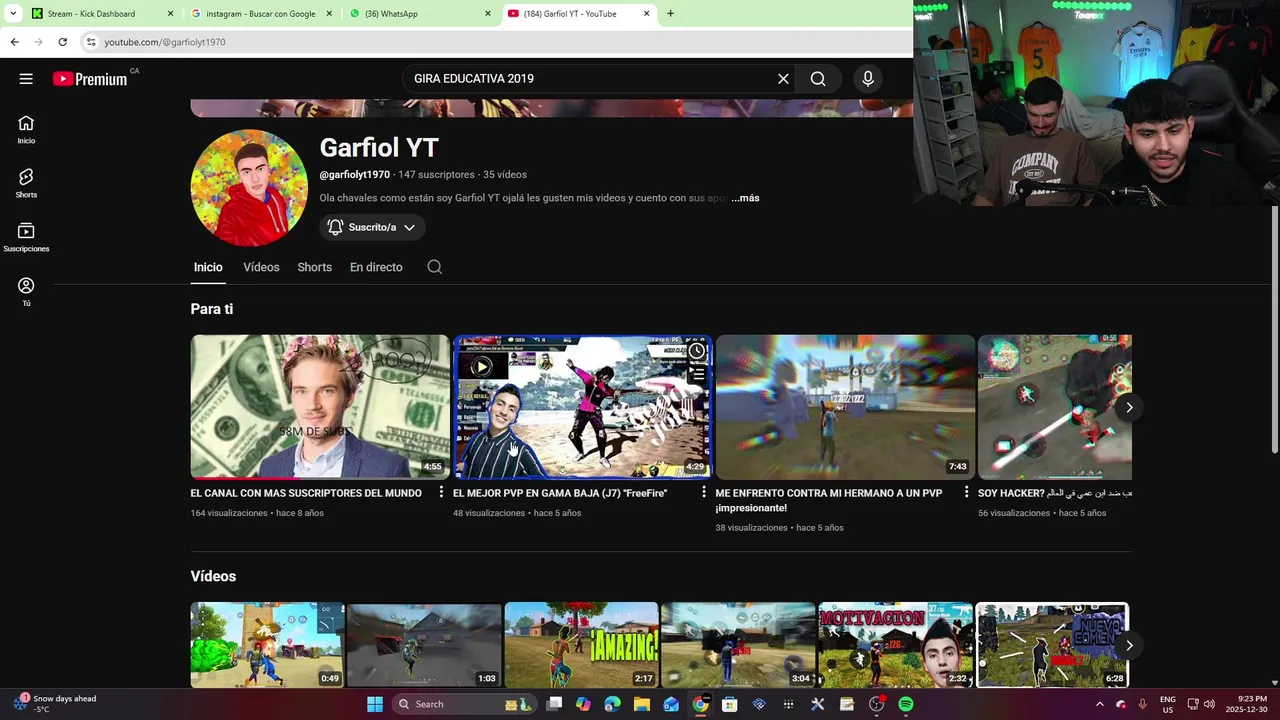Add EL MEJOR PVP video to queue
1280x720 pixels.
(x=697, y=374)
